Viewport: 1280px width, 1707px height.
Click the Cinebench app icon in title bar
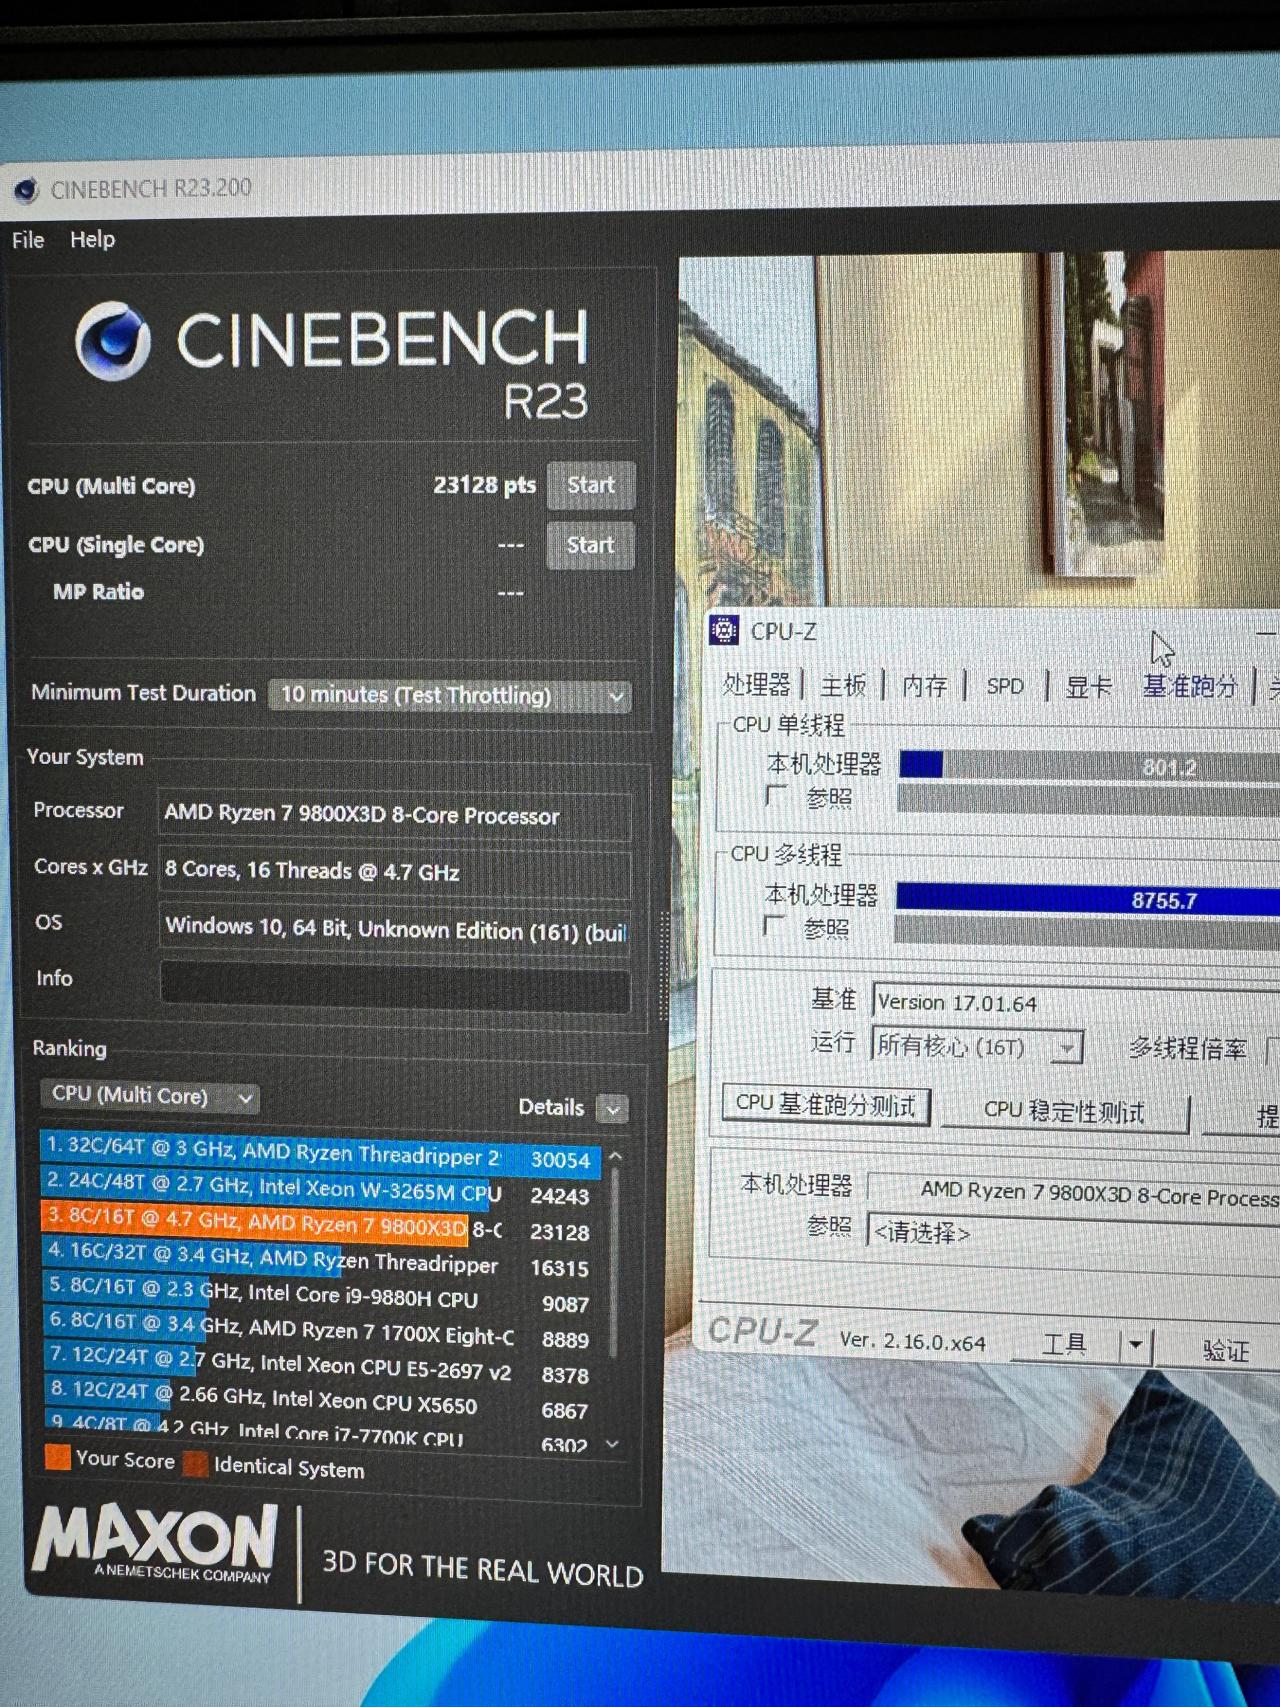(x=26, y=189)
